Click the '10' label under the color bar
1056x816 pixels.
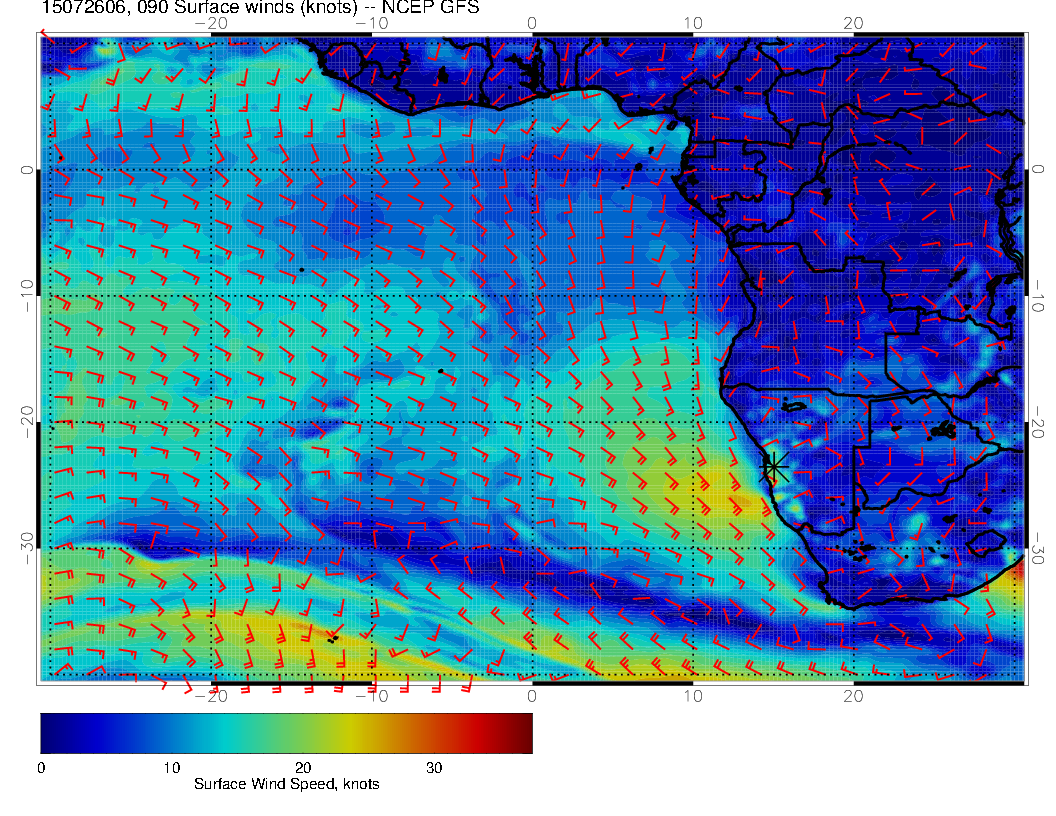(x=172, y=768)
